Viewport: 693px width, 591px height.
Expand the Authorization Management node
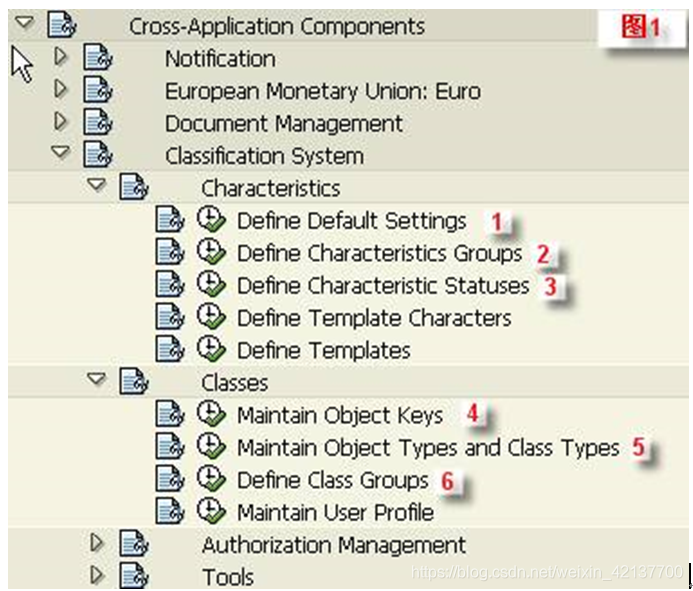[97, 542]
